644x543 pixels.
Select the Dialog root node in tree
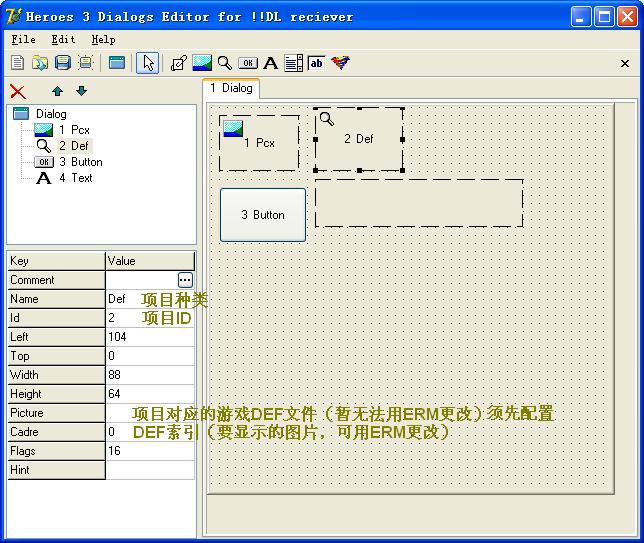51,114
